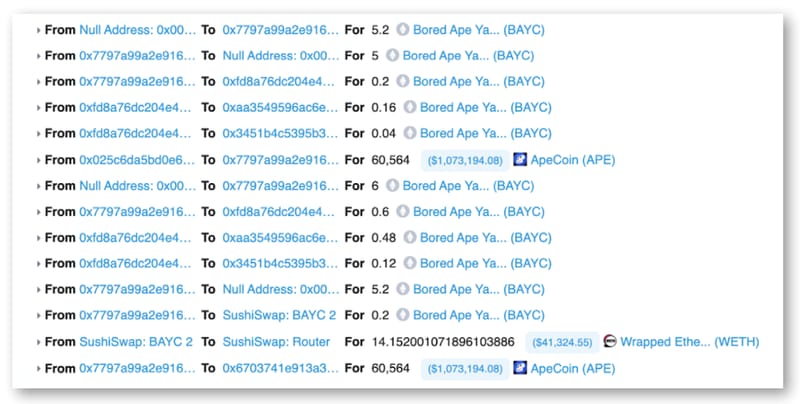Select the amount 0.48

click(x=384, y=237)
